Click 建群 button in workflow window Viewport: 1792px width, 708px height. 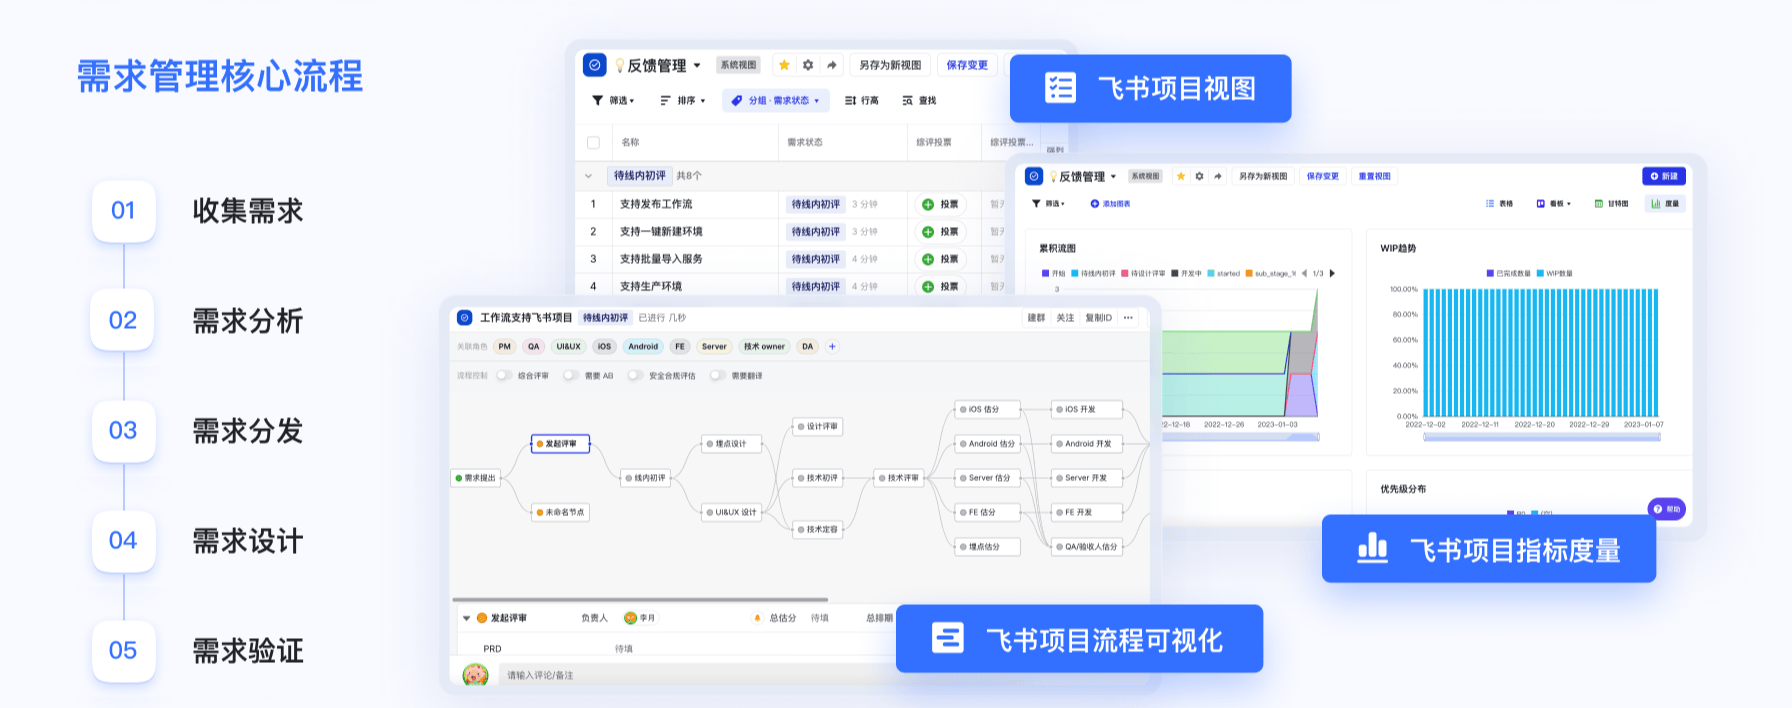click(1036, 318)
